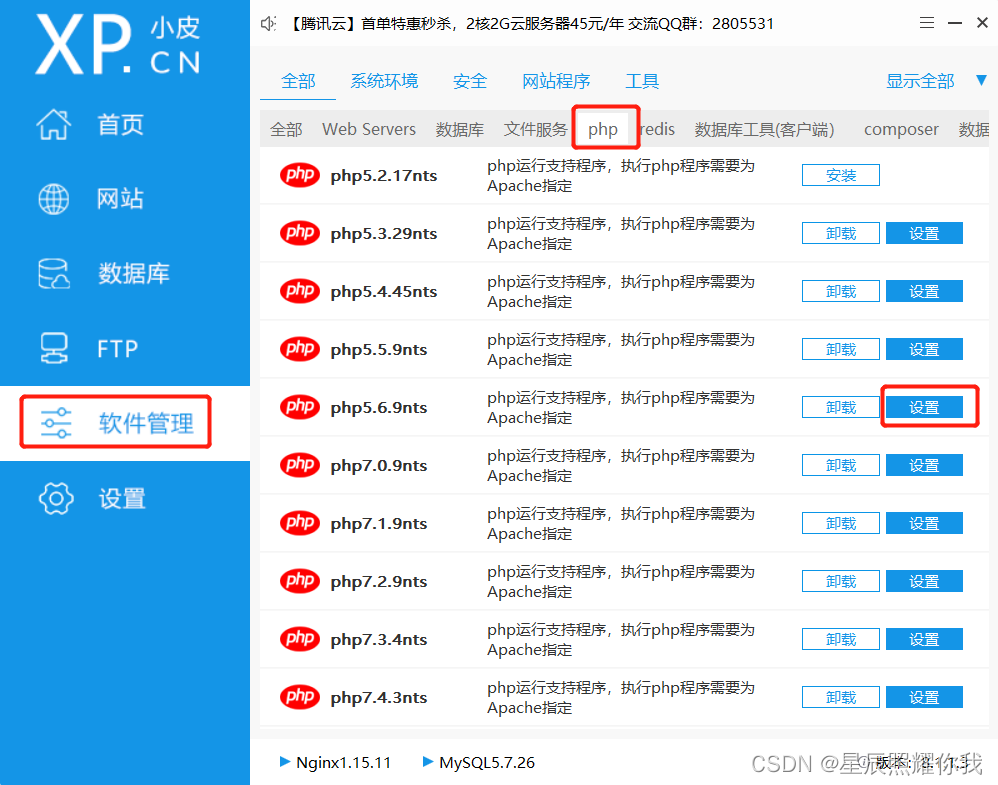Click the 腾讯云 promotion announcement text
The image size is (998, 785).
(x=531, y=24)
